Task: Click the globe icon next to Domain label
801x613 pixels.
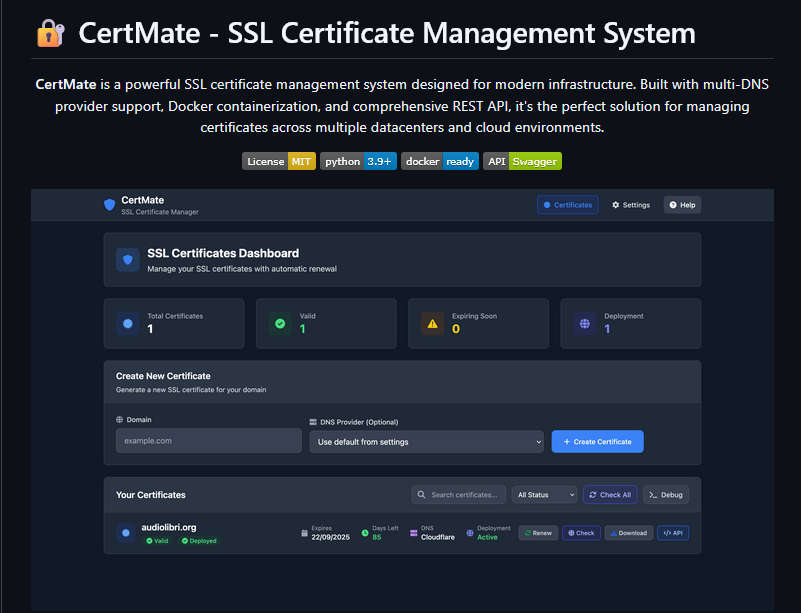Action: 120,419
